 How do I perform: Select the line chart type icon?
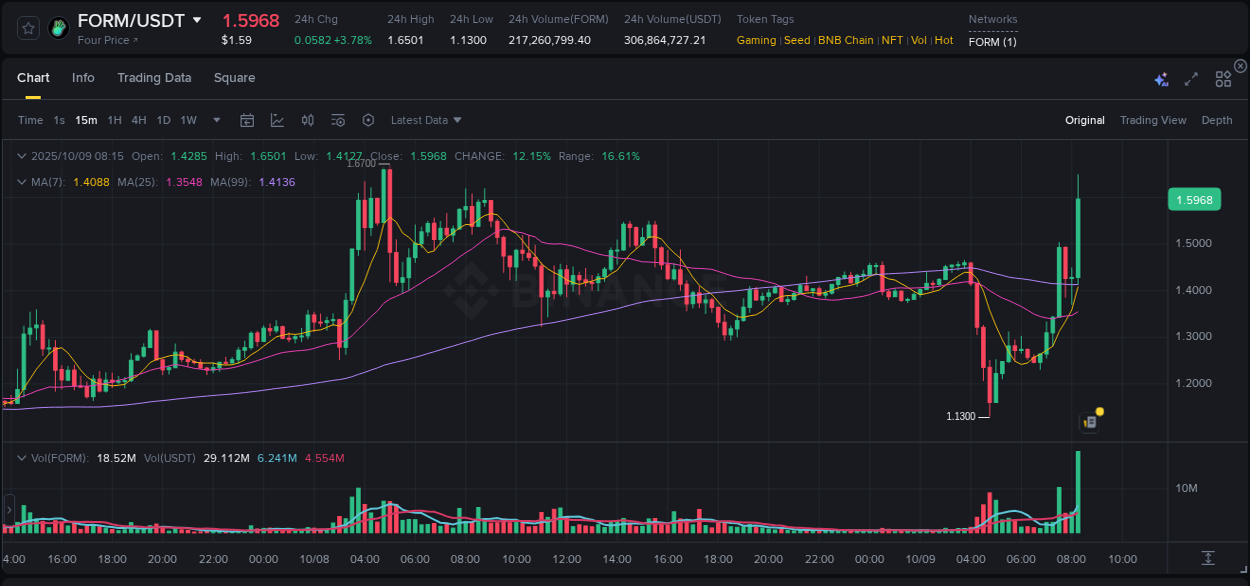click(277, 119)
